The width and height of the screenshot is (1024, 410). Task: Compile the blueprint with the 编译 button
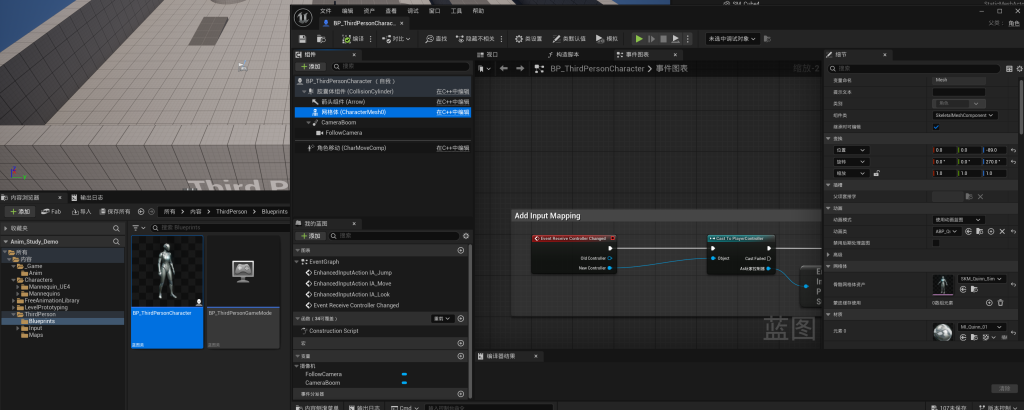coord(353,39)
